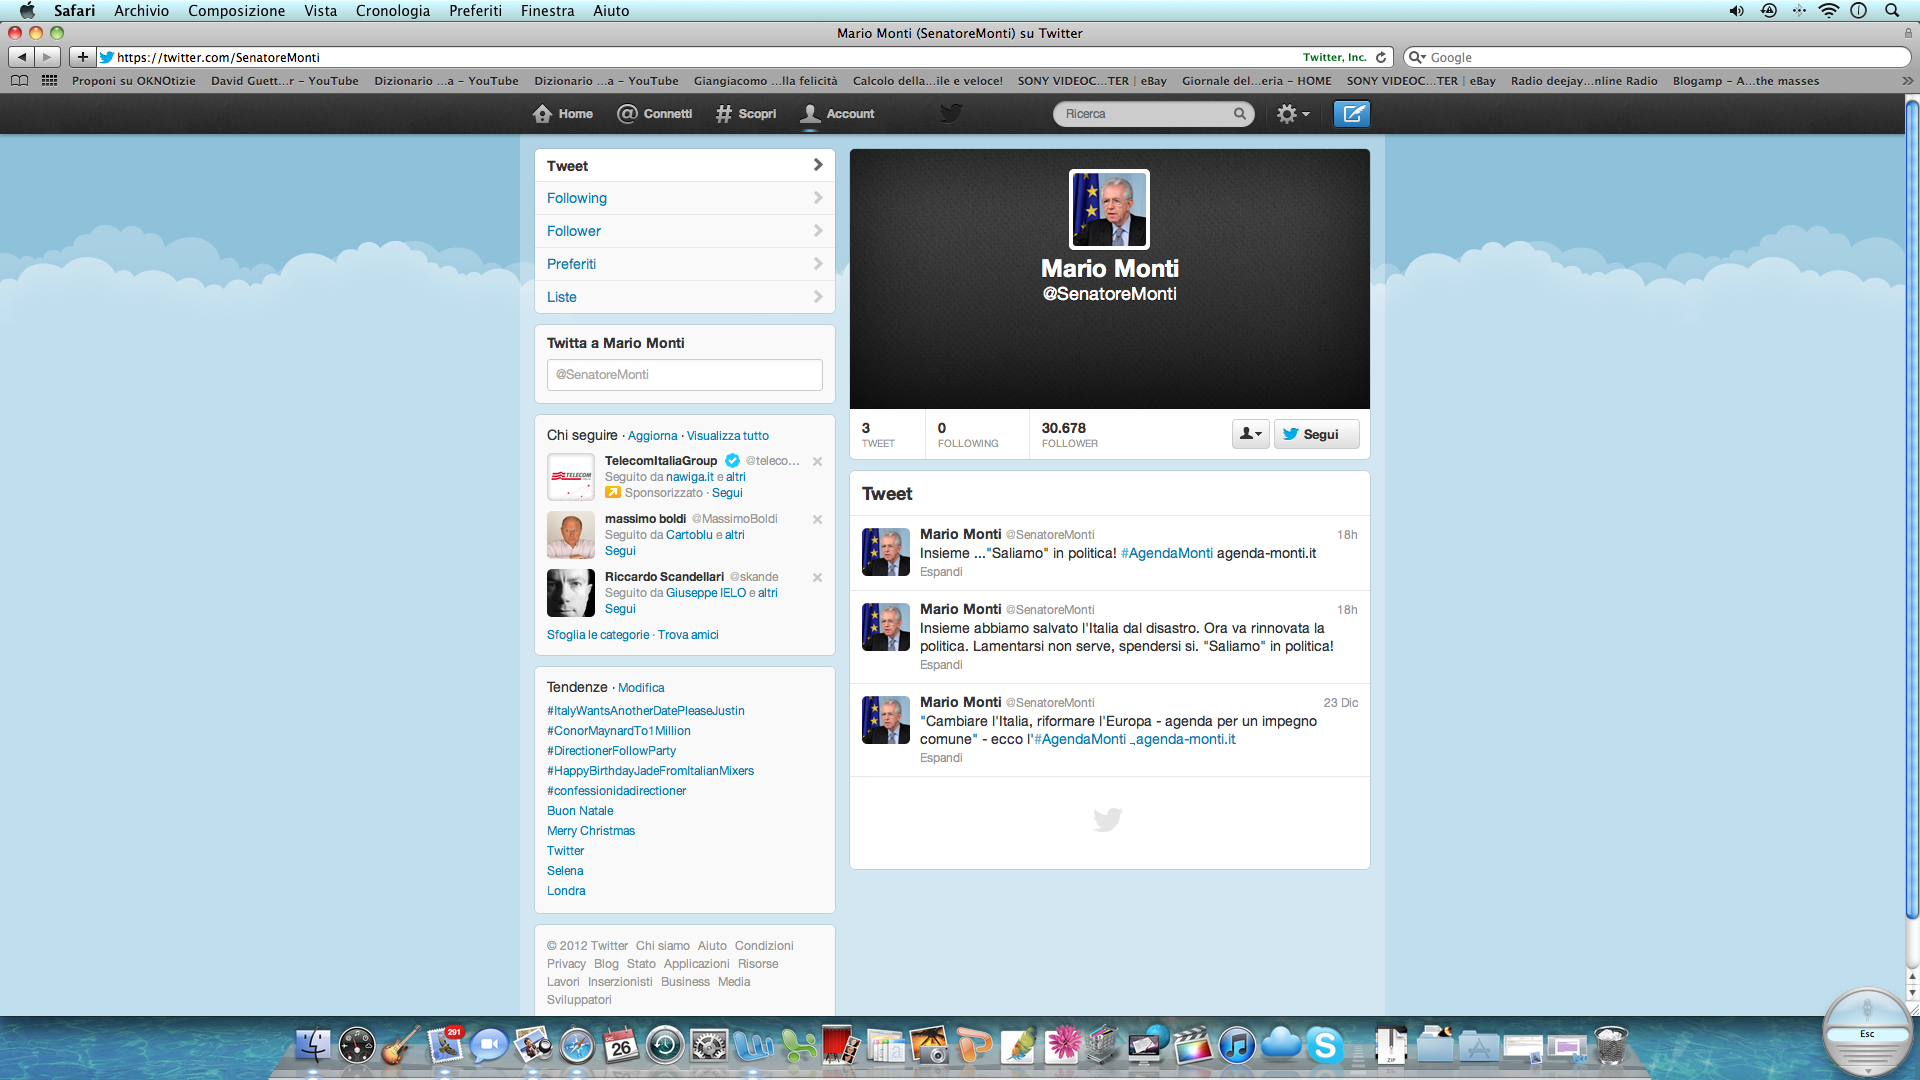The height and width of the screenshot is (1080, 1920).
Task: Open Mail with 291 badge in Dock
Action: click(x=445, y=1046)
